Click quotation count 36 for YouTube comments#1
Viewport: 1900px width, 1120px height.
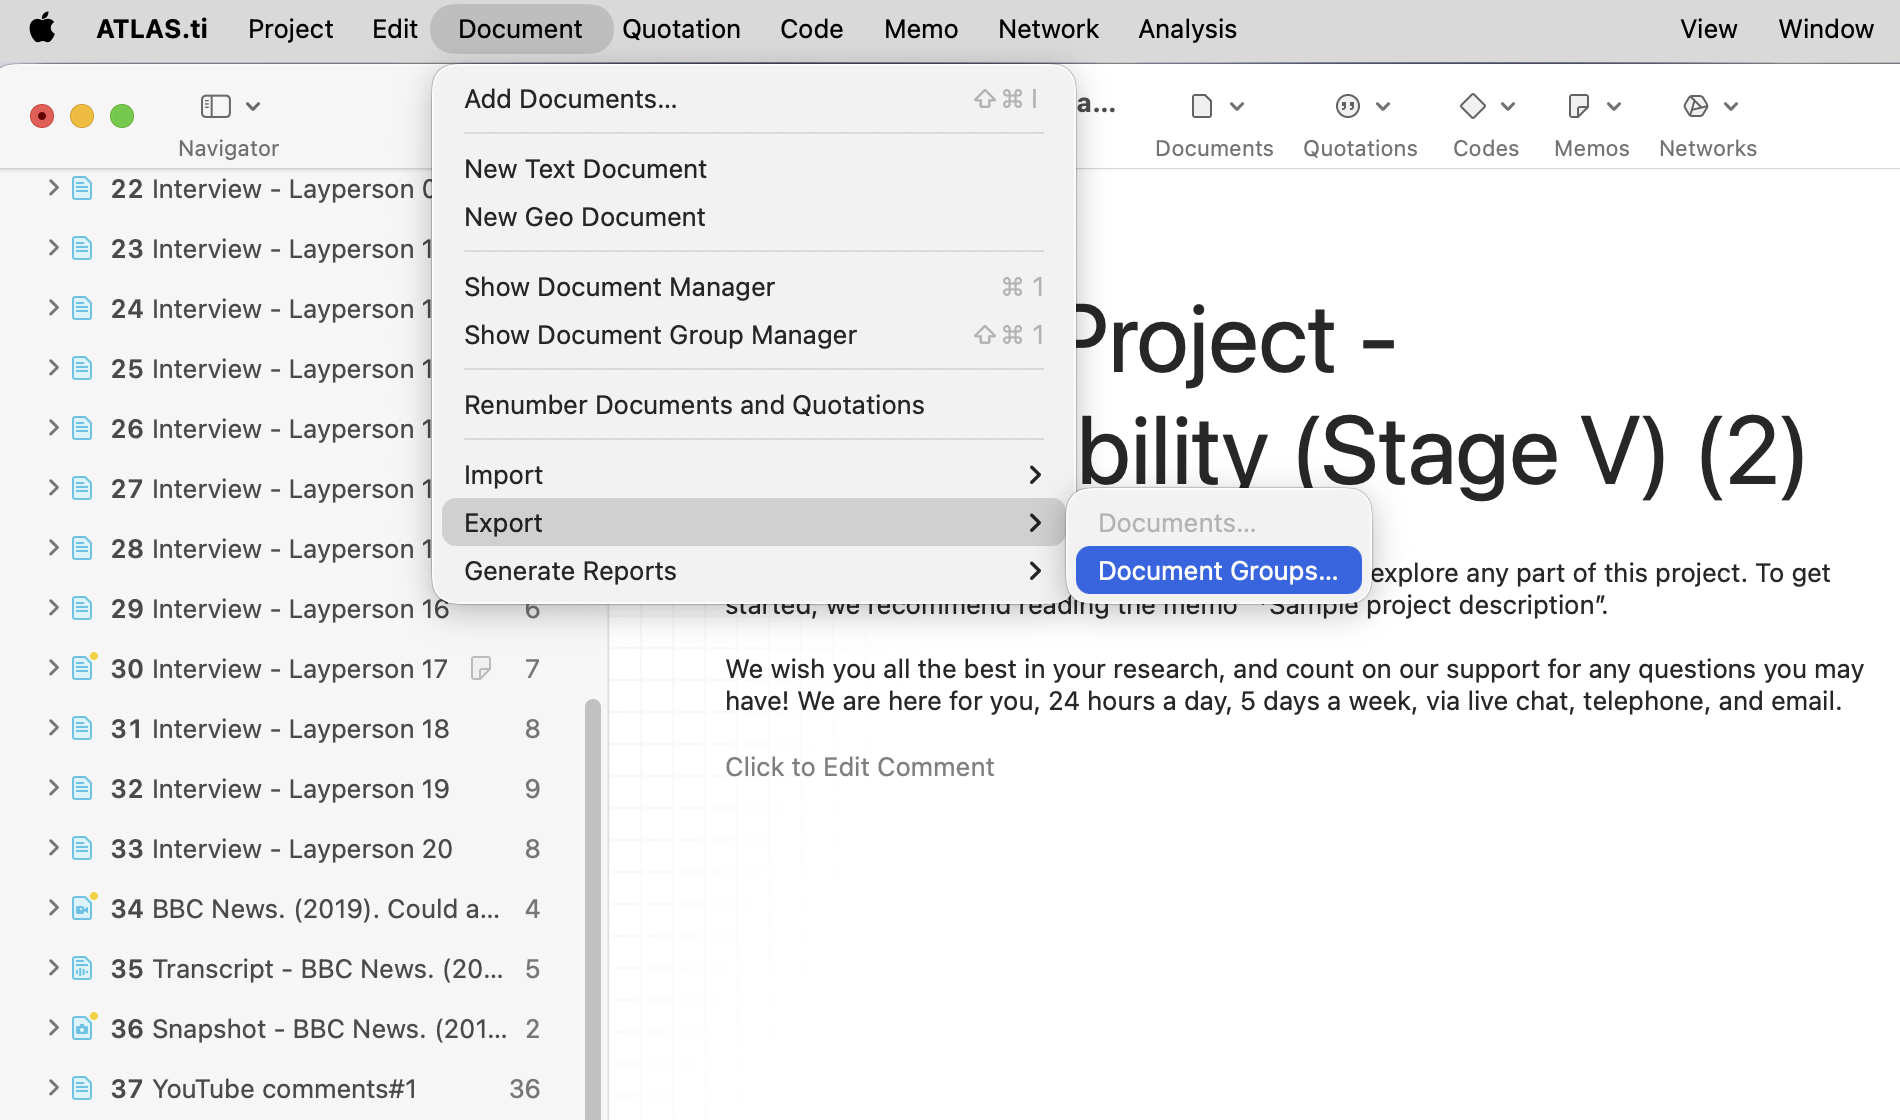pos(524,1088)
